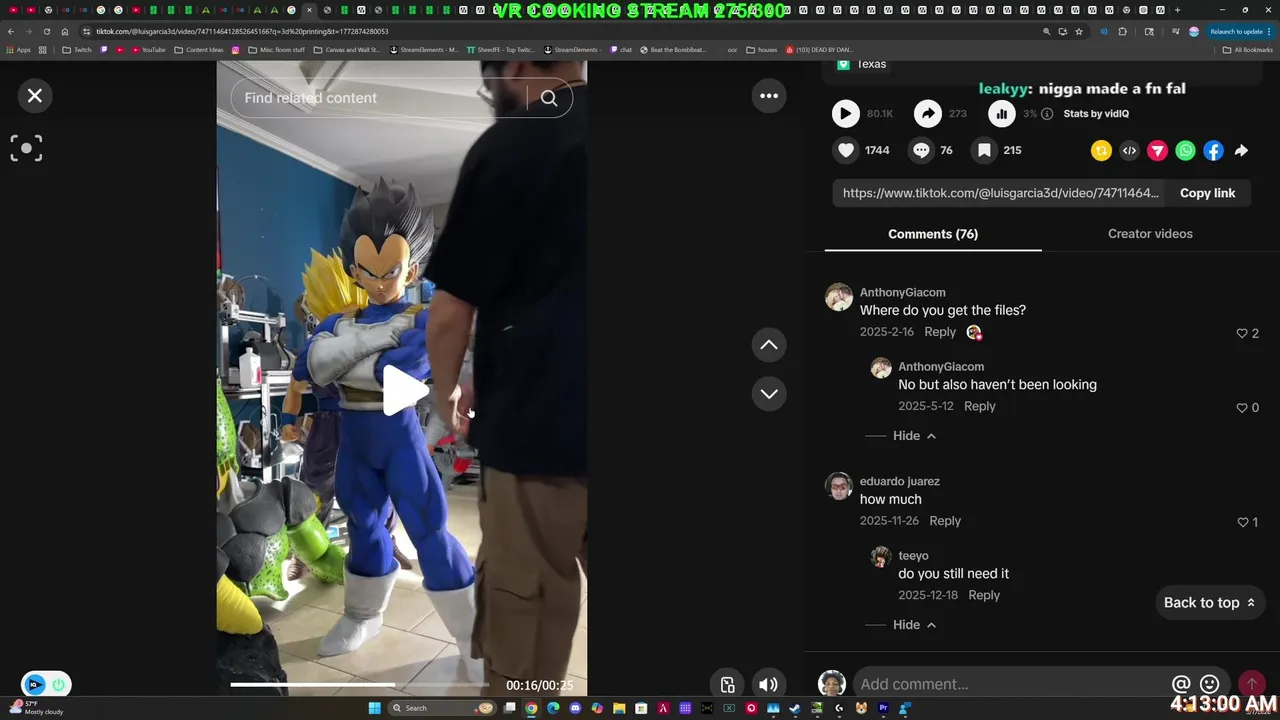Viewport: 1280px width, 720px height.
Task: Share via Facebook icon
Action: [1213, 151]
